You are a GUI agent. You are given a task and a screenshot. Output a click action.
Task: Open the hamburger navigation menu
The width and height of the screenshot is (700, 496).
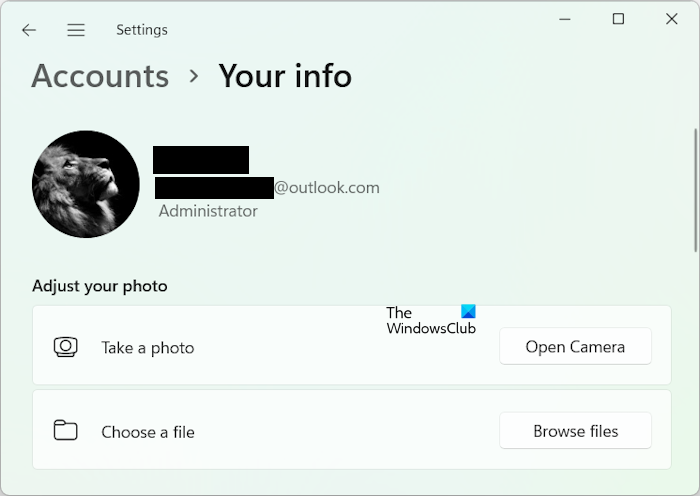[x=76, y=30]
